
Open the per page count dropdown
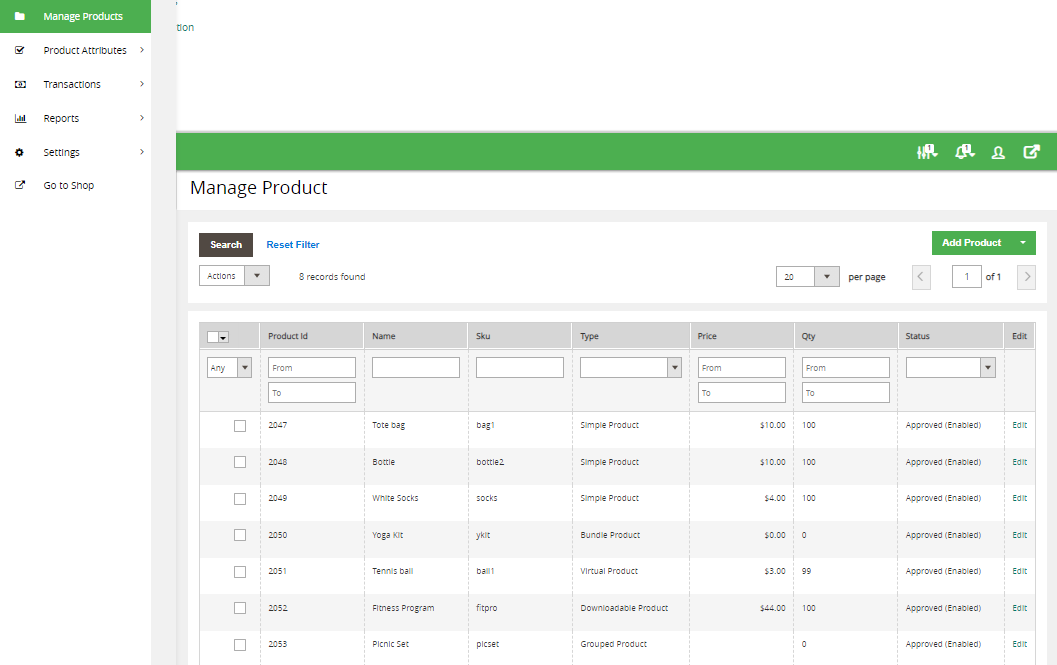pos(807,277)
